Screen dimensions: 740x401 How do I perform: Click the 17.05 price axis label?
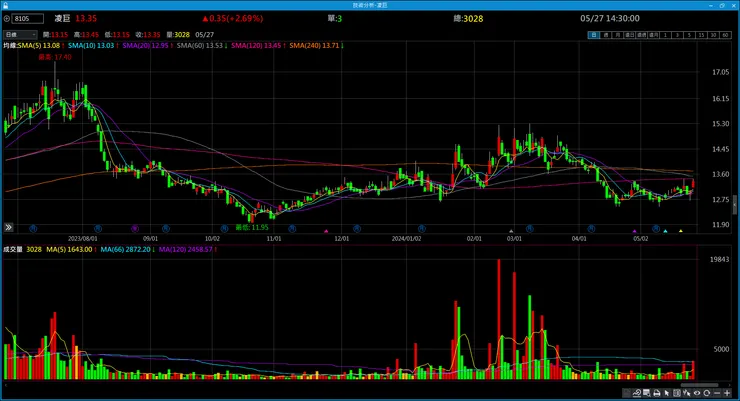pyautogui.click(x=721, y=72)
